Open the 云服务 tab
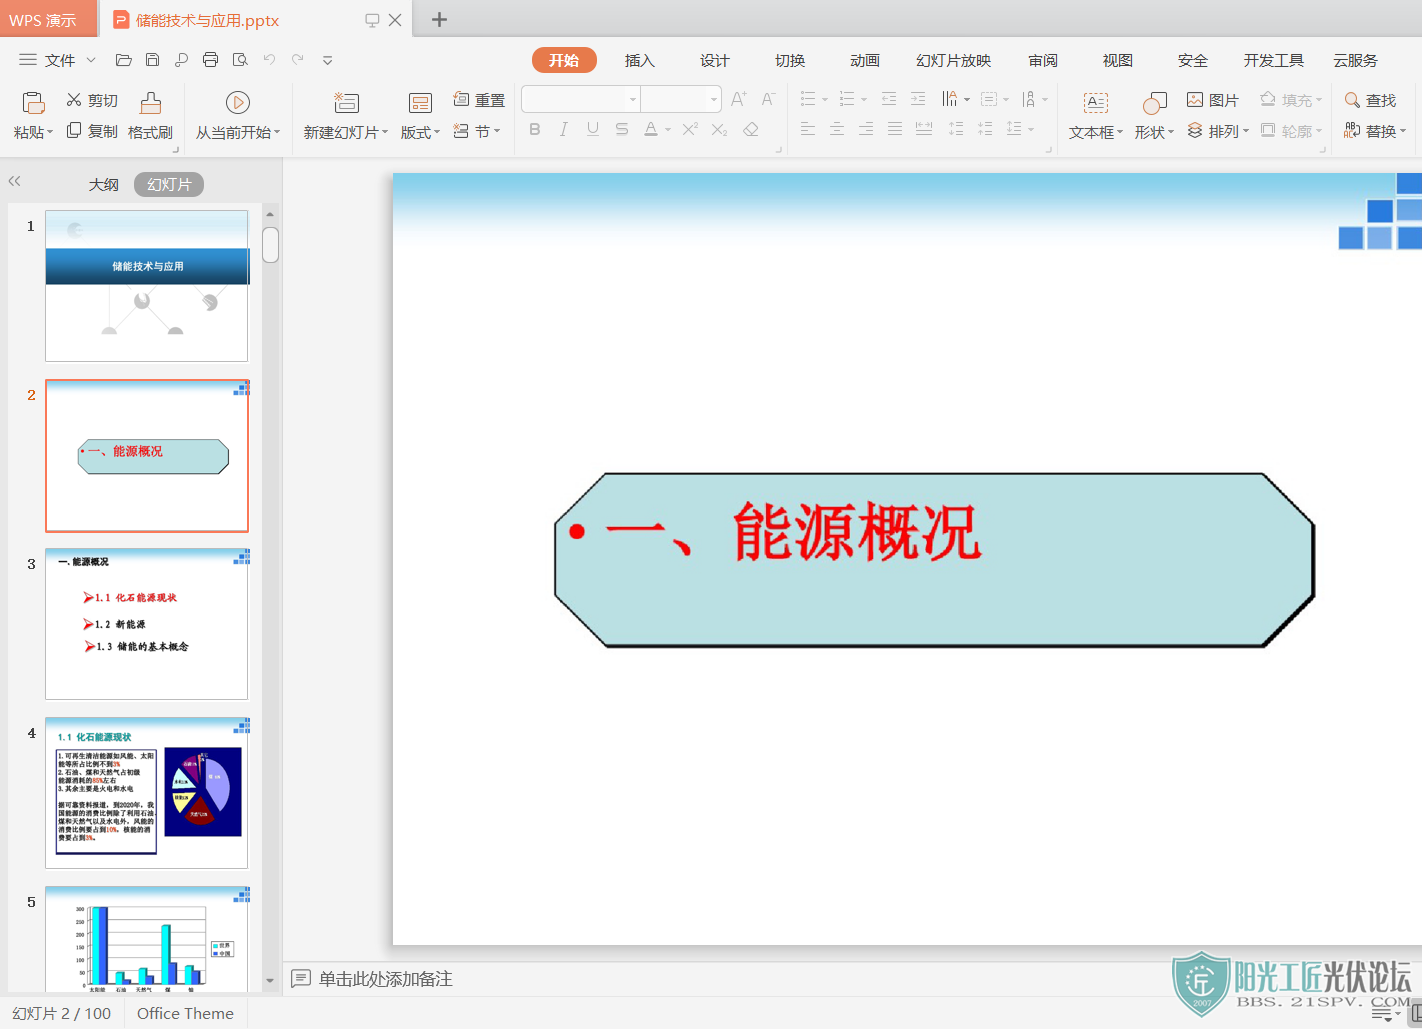The width and height of the screenshot is (1422, 1029). (1355, 60)
